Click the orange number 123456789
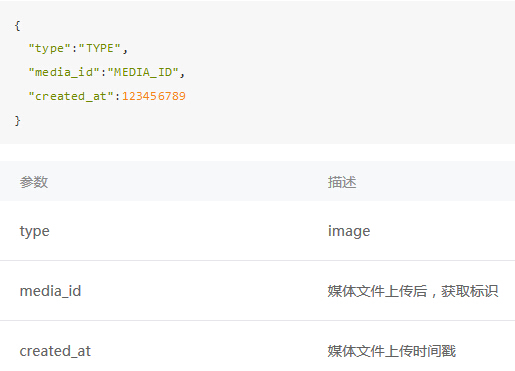The image size is (515, 371). [154, 96]
